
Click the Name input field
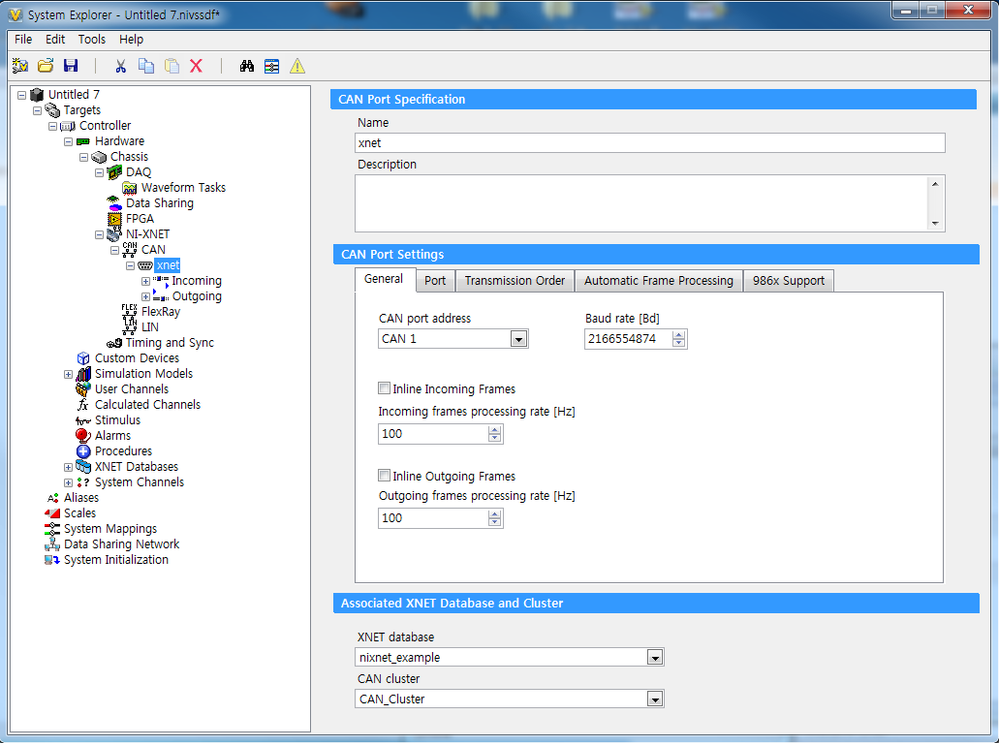pyautogui.click(x=650, y=143)
